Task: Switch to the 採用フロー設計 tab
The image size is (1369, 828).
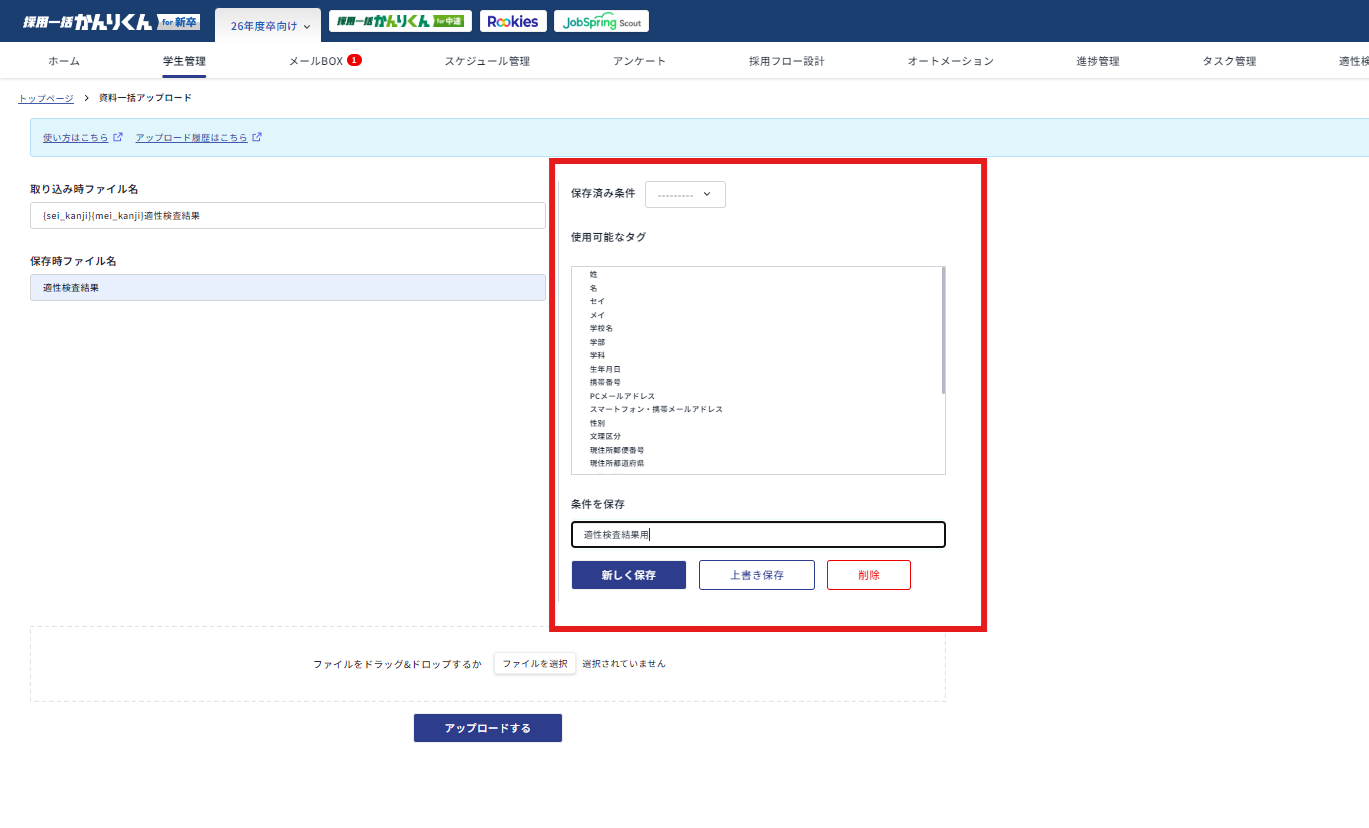Action: 786,61
